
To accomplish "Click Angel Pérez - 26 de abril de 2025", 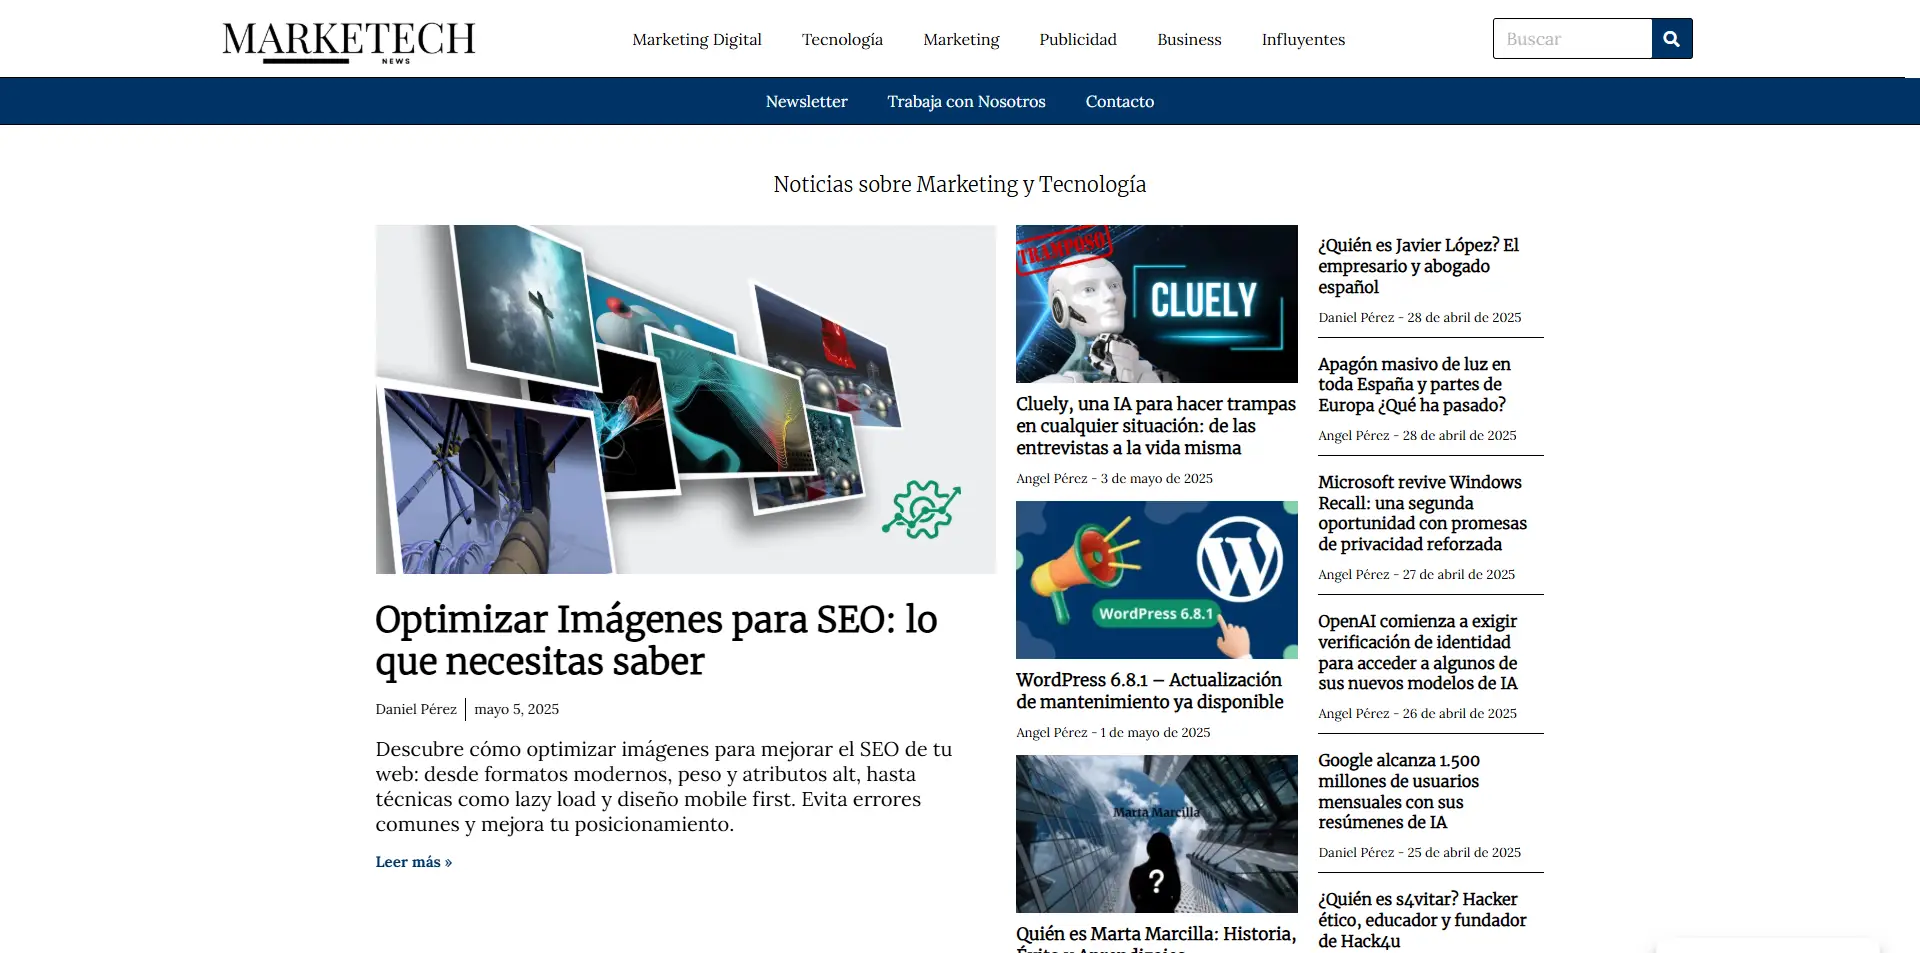I will (1417, 714).
